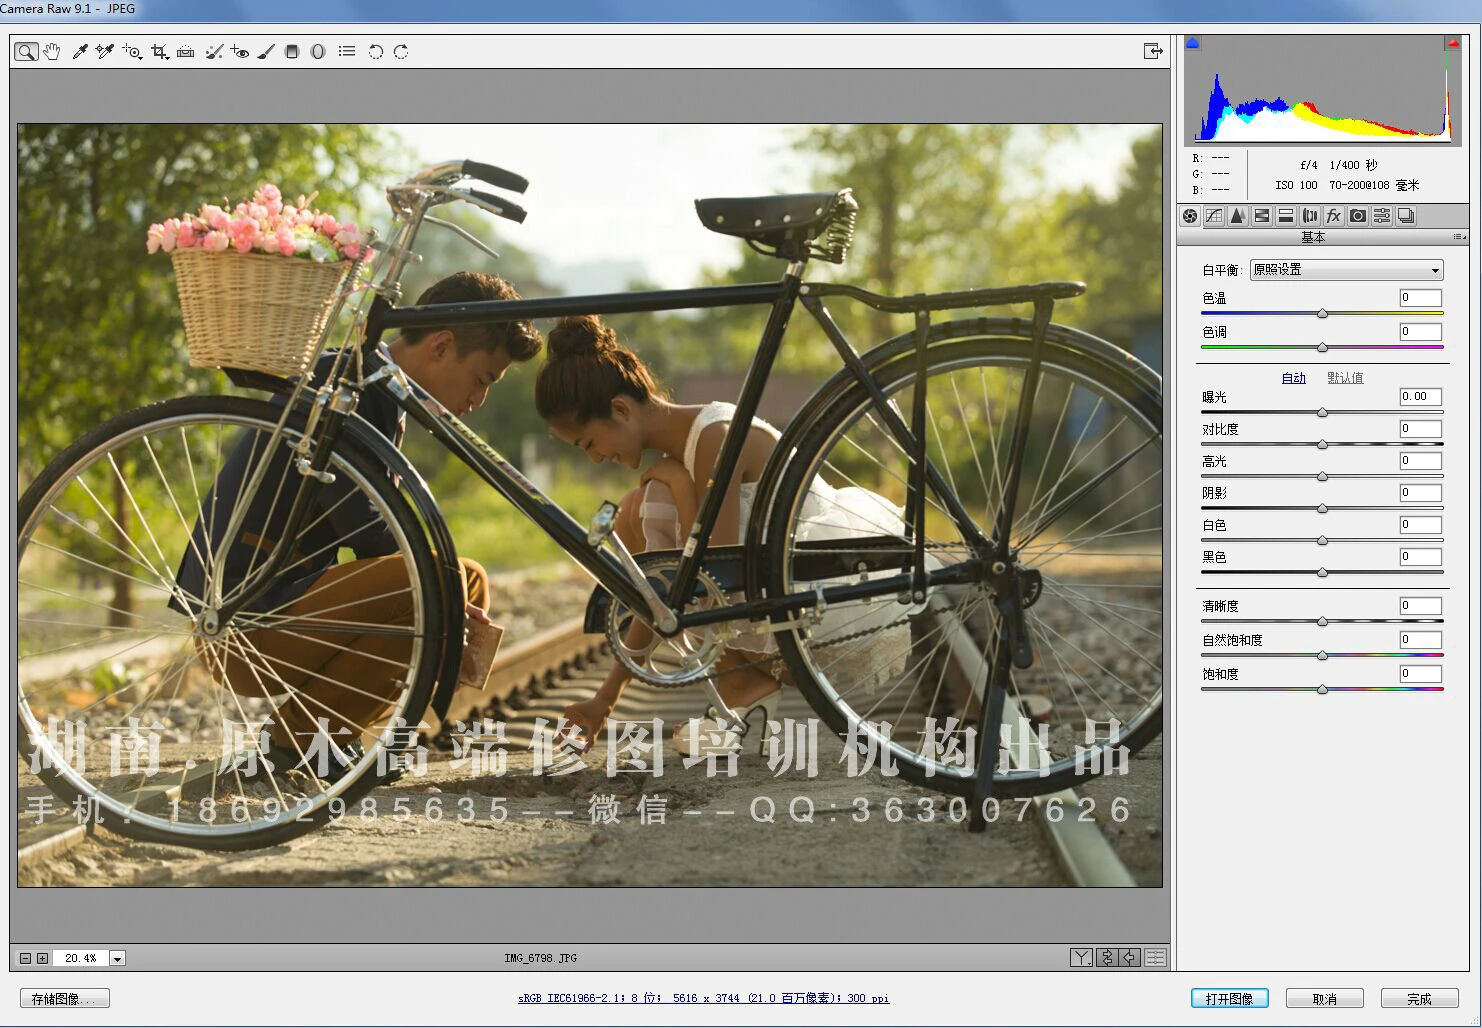The width and height of the screenshot is (1482, 1028).
Task: Toggle highlight clipping warning in histogram
Action: point(1452,43)
